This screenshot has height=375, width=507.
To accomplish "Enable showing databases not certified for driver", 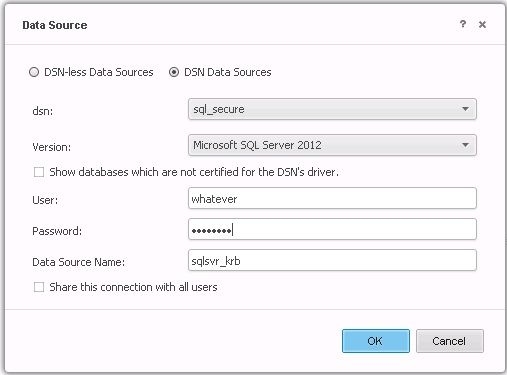I will [x=39, y=172].
